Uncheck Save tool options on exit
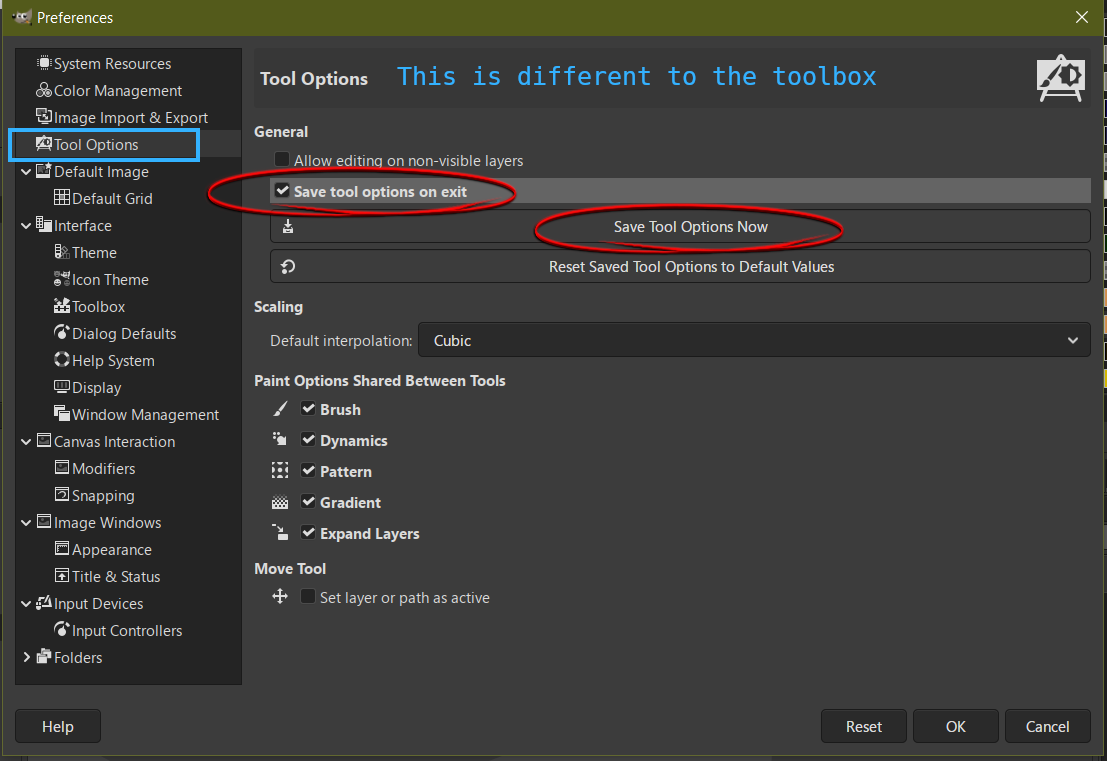1107x761 pixels. click(x=282, y=191)
